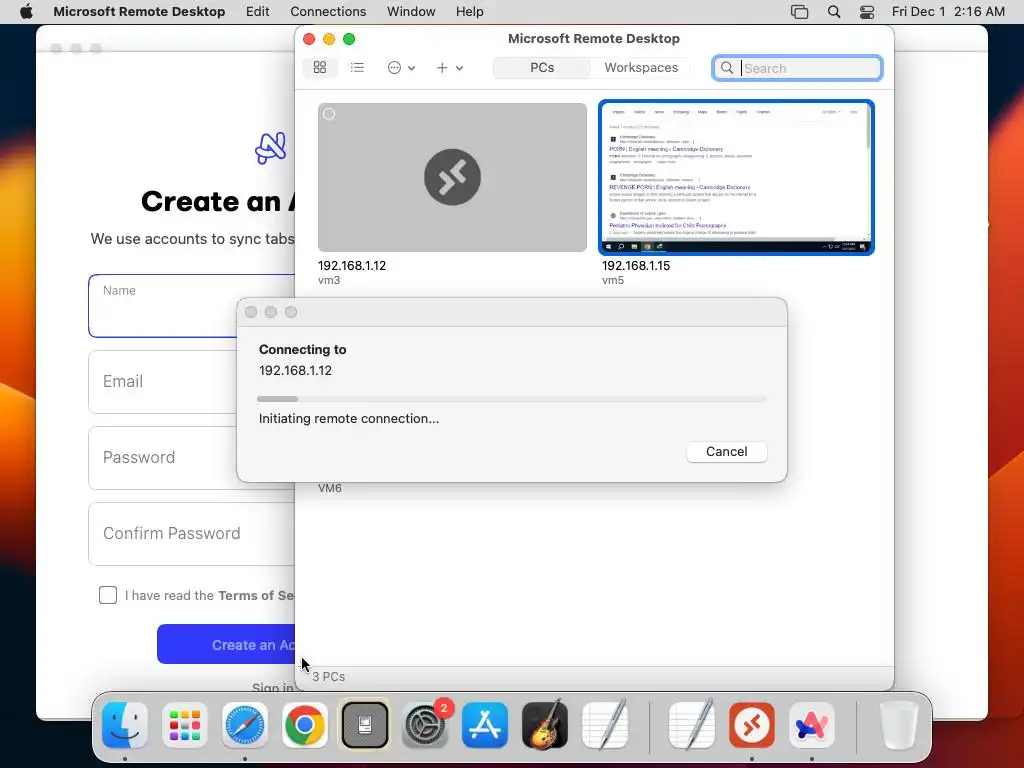The width and height of the screenshot is (1024, 768).
Task: Click the Email field in Create Account window
Action: (192, 381)
